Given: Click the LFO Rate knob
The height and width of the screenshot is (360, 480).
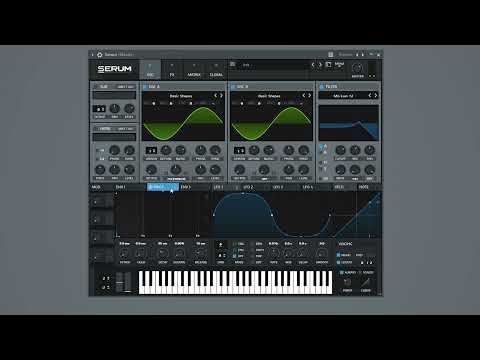Looking at the screenshot, I should click(274, 253).
